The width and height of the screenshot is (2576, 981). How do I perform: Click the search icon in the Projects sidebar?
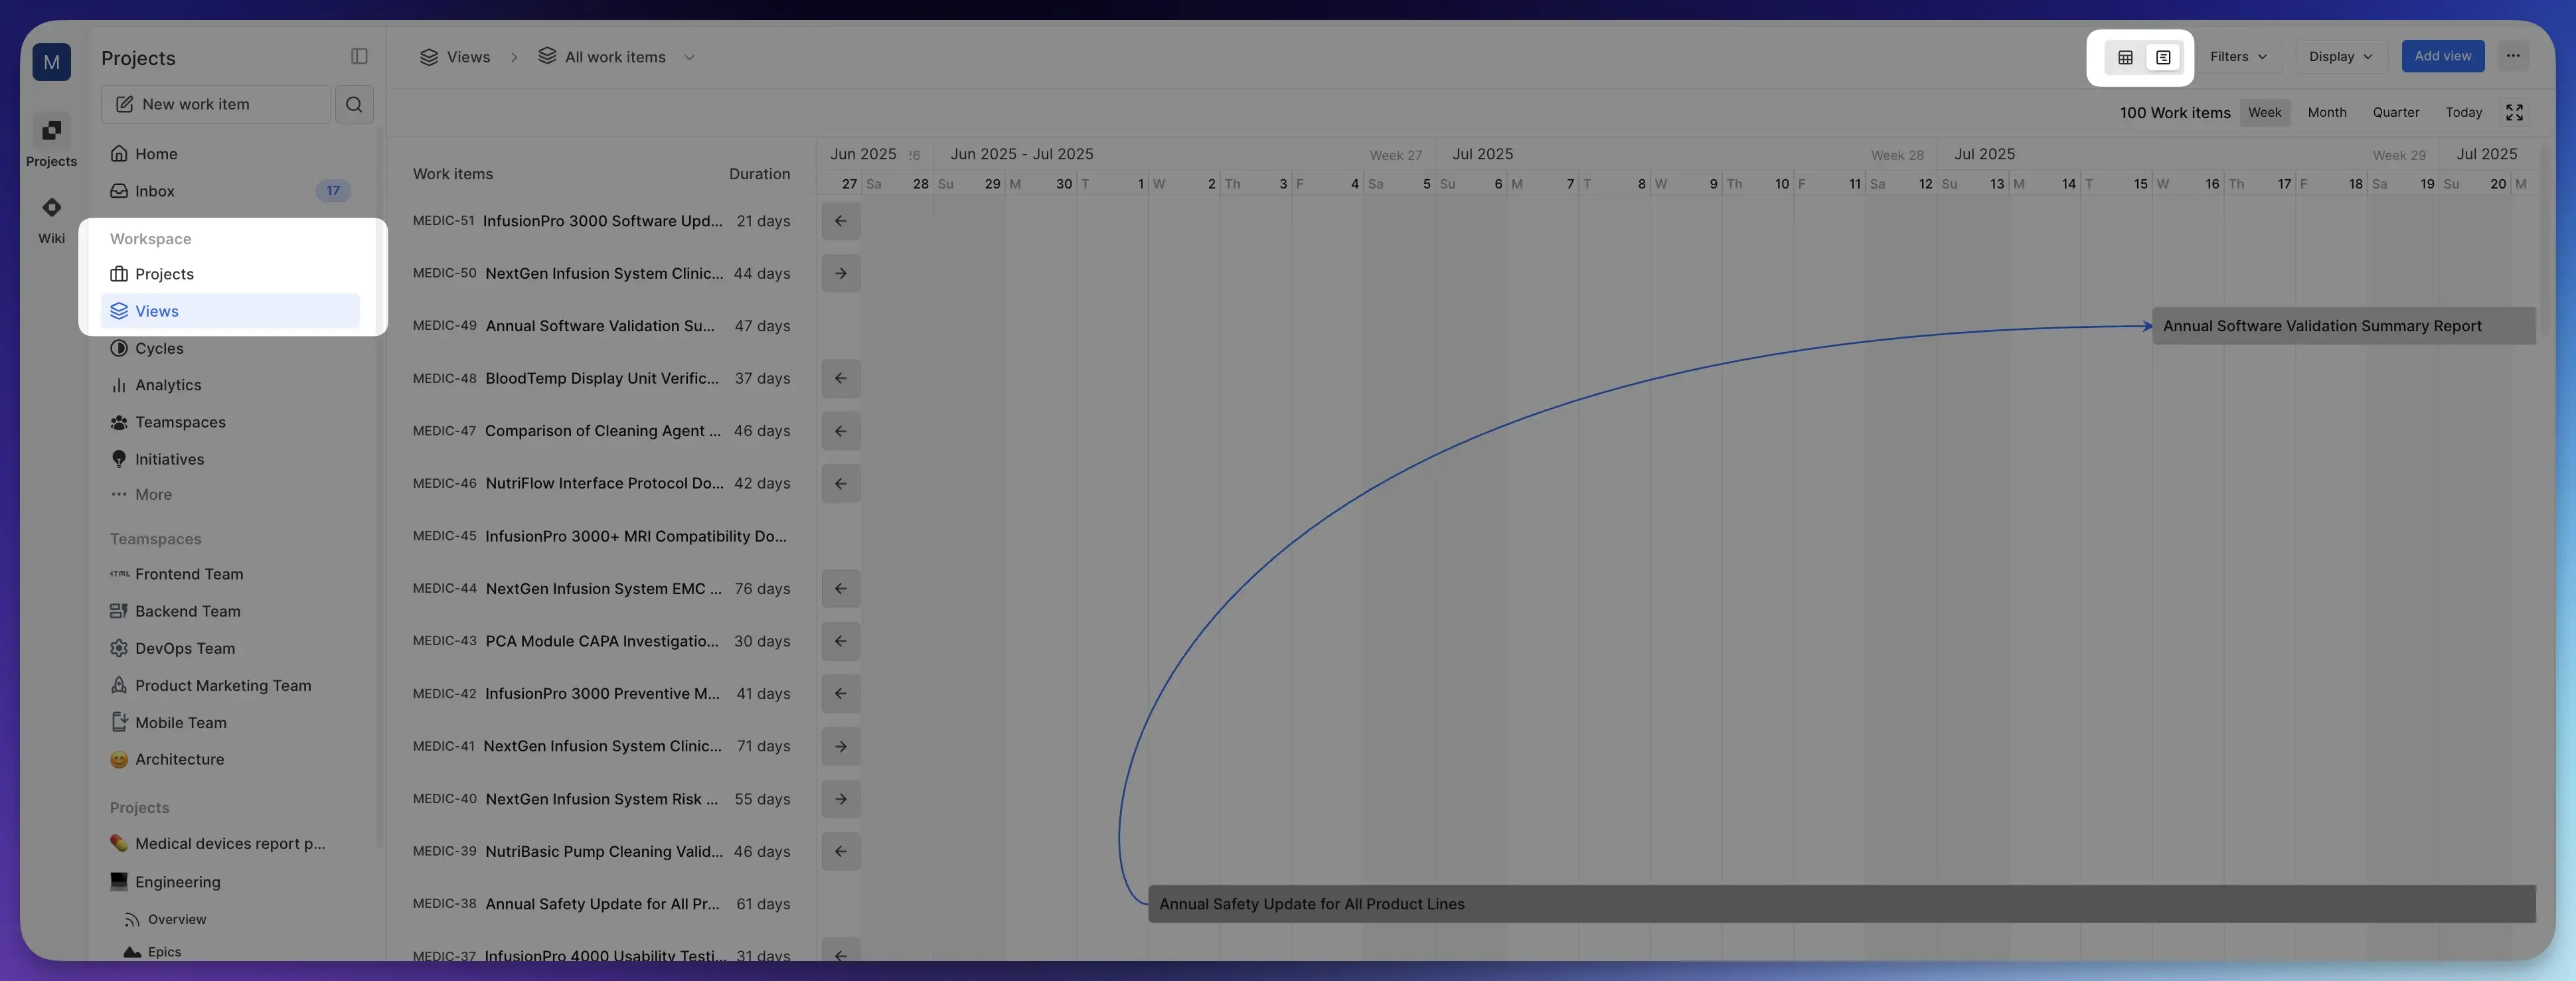tap(354, 104)
